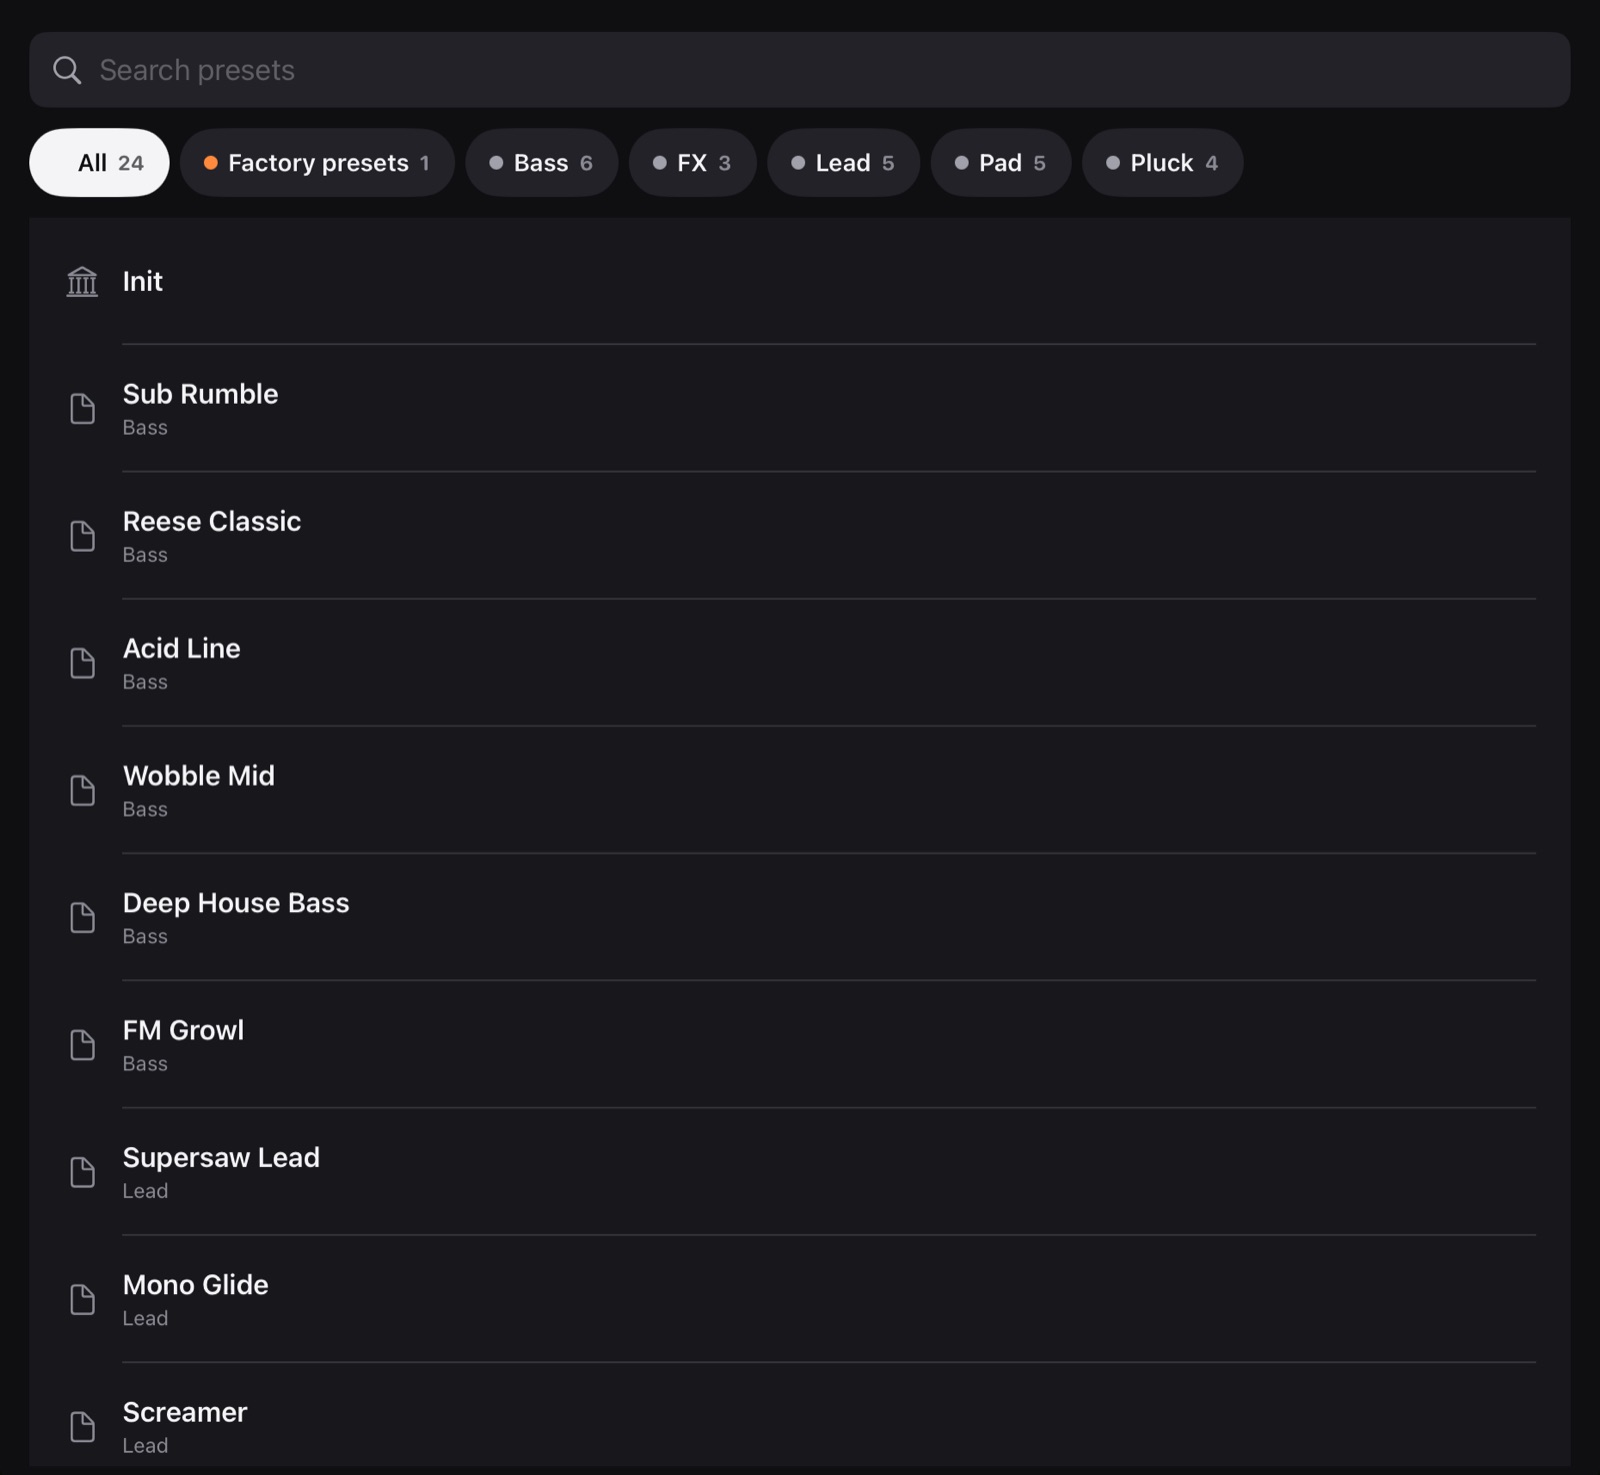Screen dimensions: 1600x1475
Task: Click the search magnifier icon
Action: pyautogui.click(x=67, y=70)
